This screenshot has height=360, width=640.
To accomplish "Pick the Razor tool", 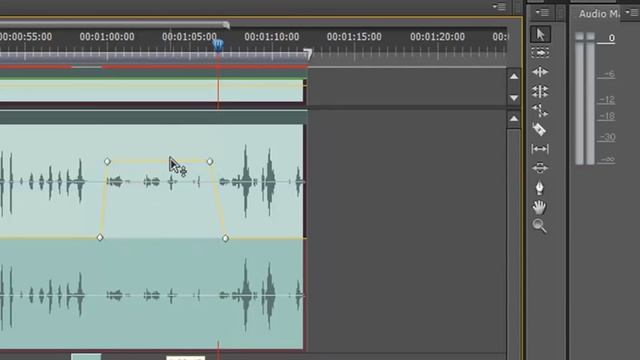I will [x=539, y=130].
